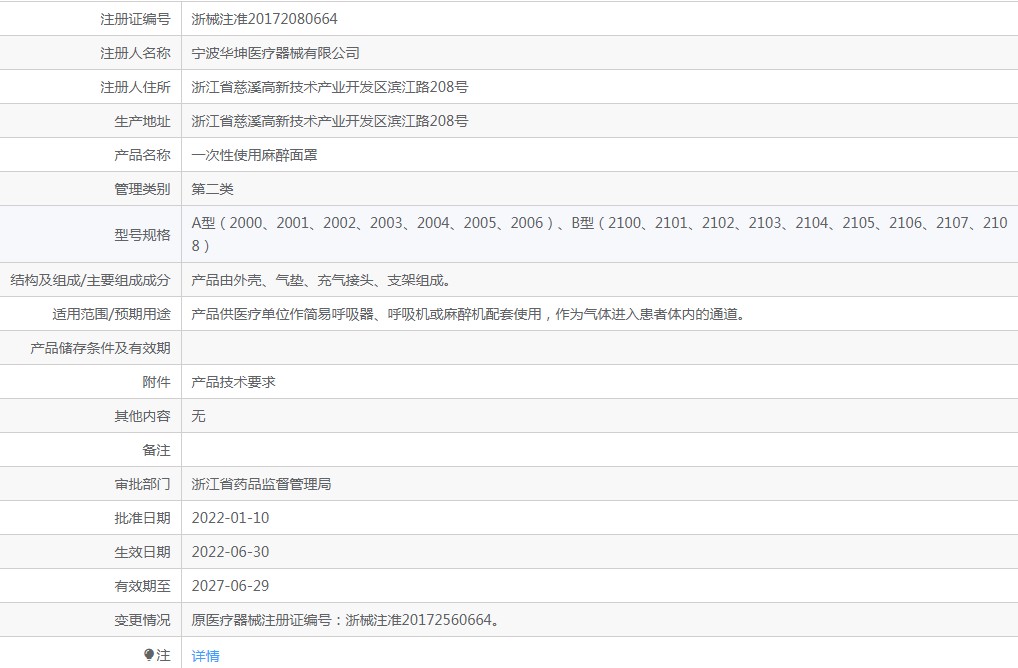Select the attachment value 产品技术要求

pos(233,382)
